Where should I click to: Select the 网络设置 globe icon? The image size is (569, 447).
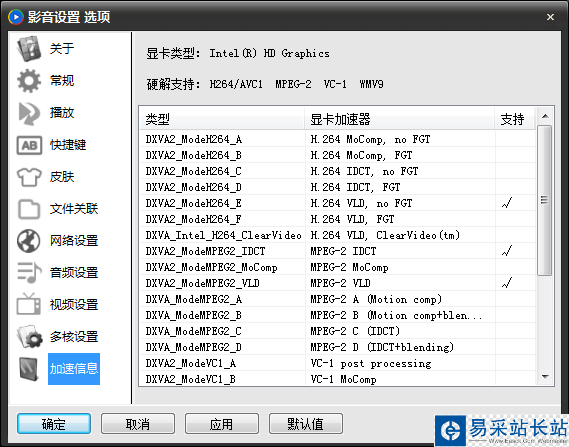coord(29,241)
